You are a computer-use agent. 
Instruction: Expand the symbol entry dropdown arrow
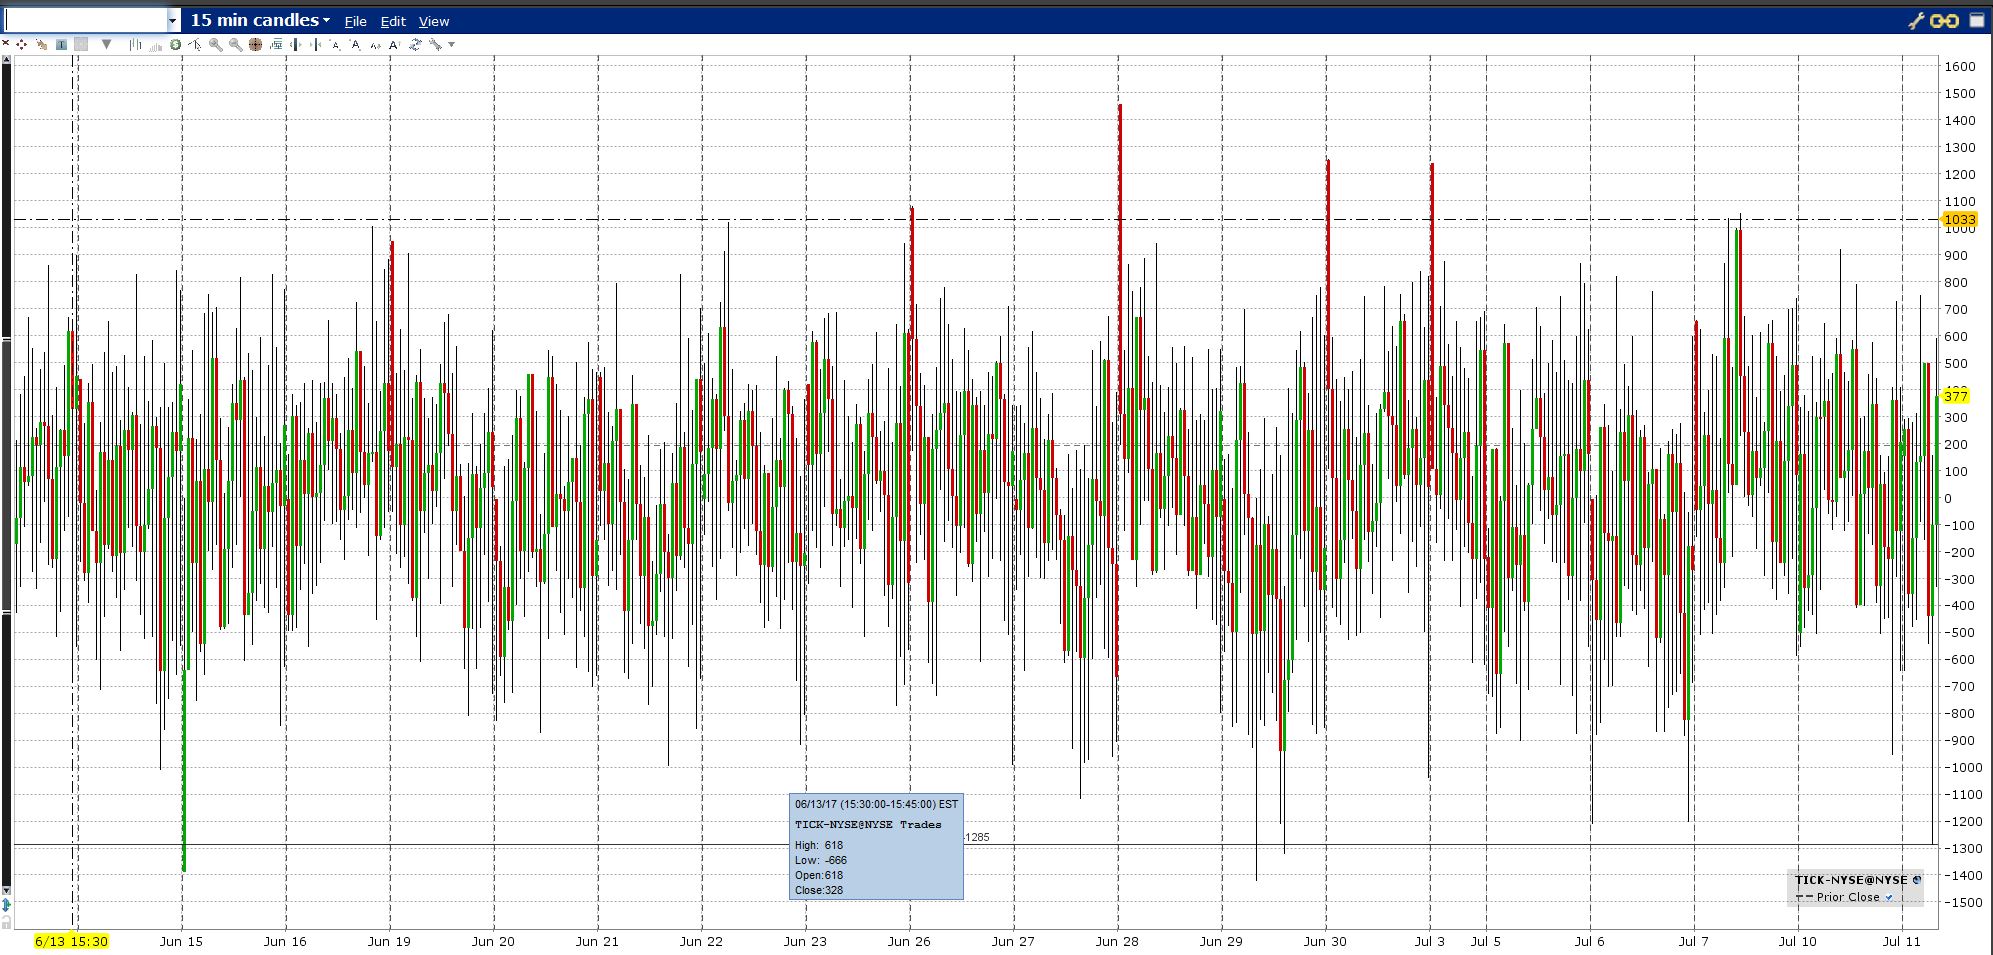(x=173, y=20)
